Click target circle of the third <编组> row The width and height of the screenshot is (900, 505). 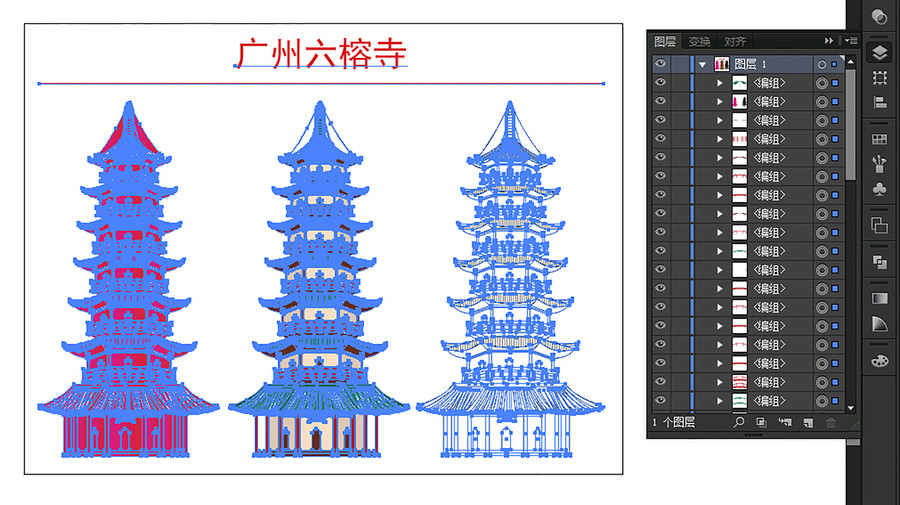[x=822, y=121]
